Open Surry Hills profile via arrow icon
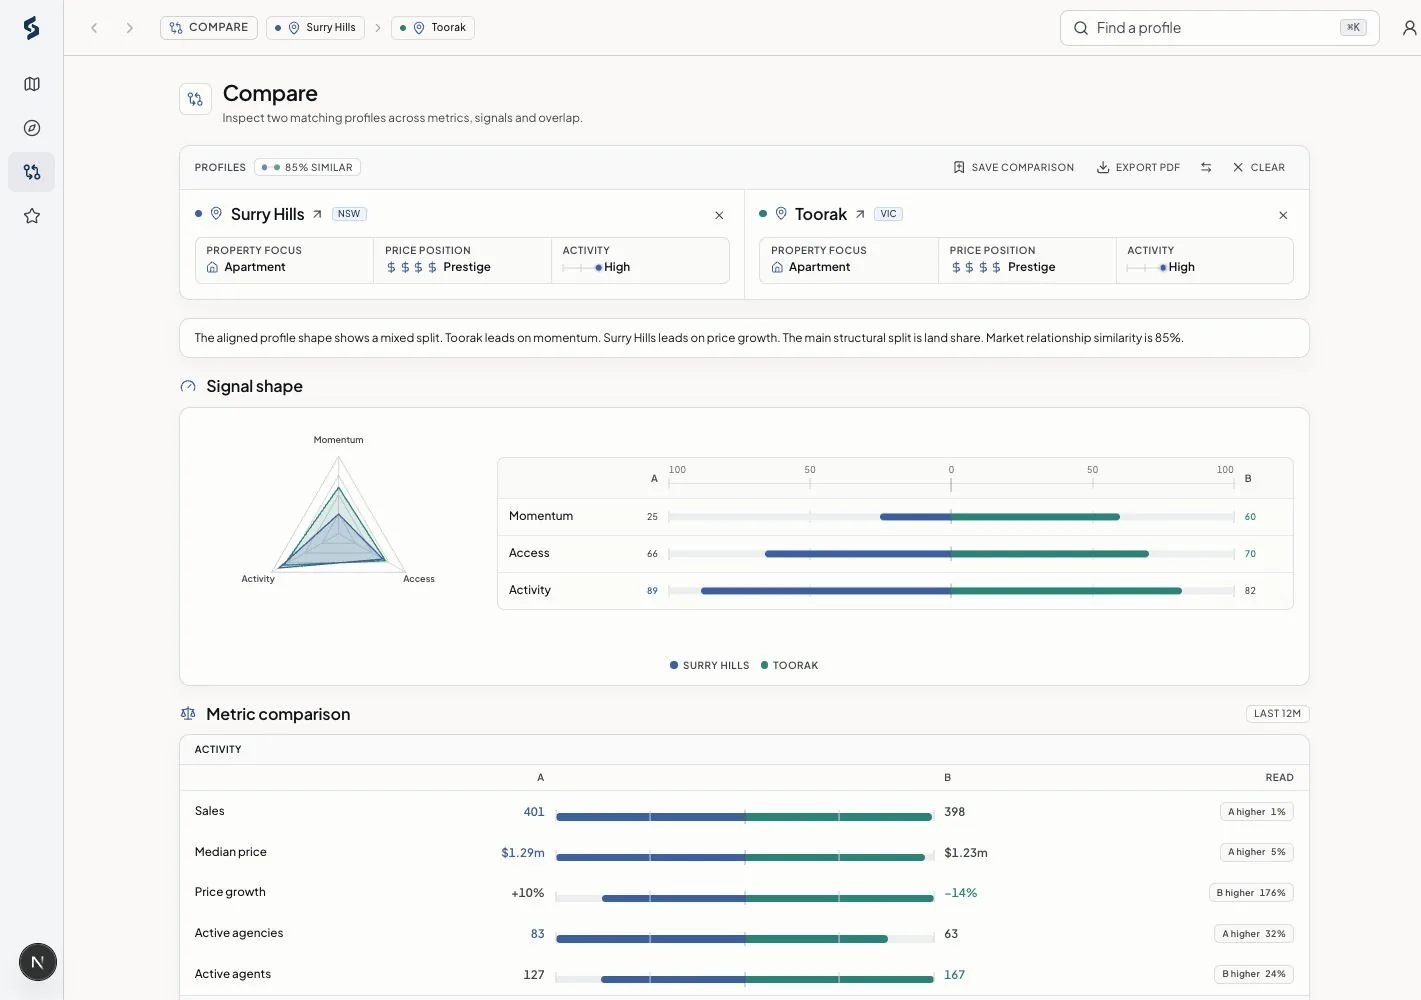Viewport: 1421px width, 1000px height. coord(317,214)
